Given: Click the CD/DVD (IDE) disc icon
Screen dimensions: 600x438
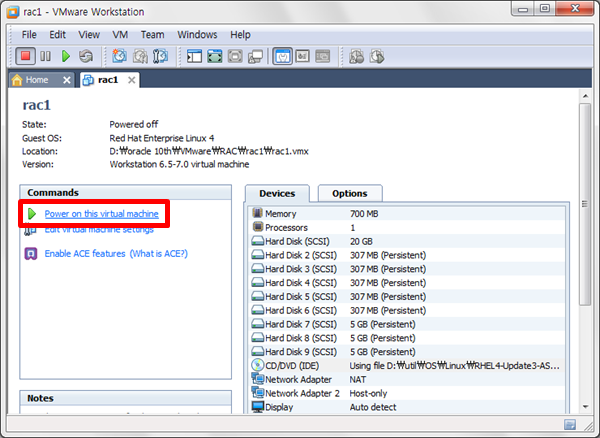Looking at the screenshot, I should [x=258, y=365].
